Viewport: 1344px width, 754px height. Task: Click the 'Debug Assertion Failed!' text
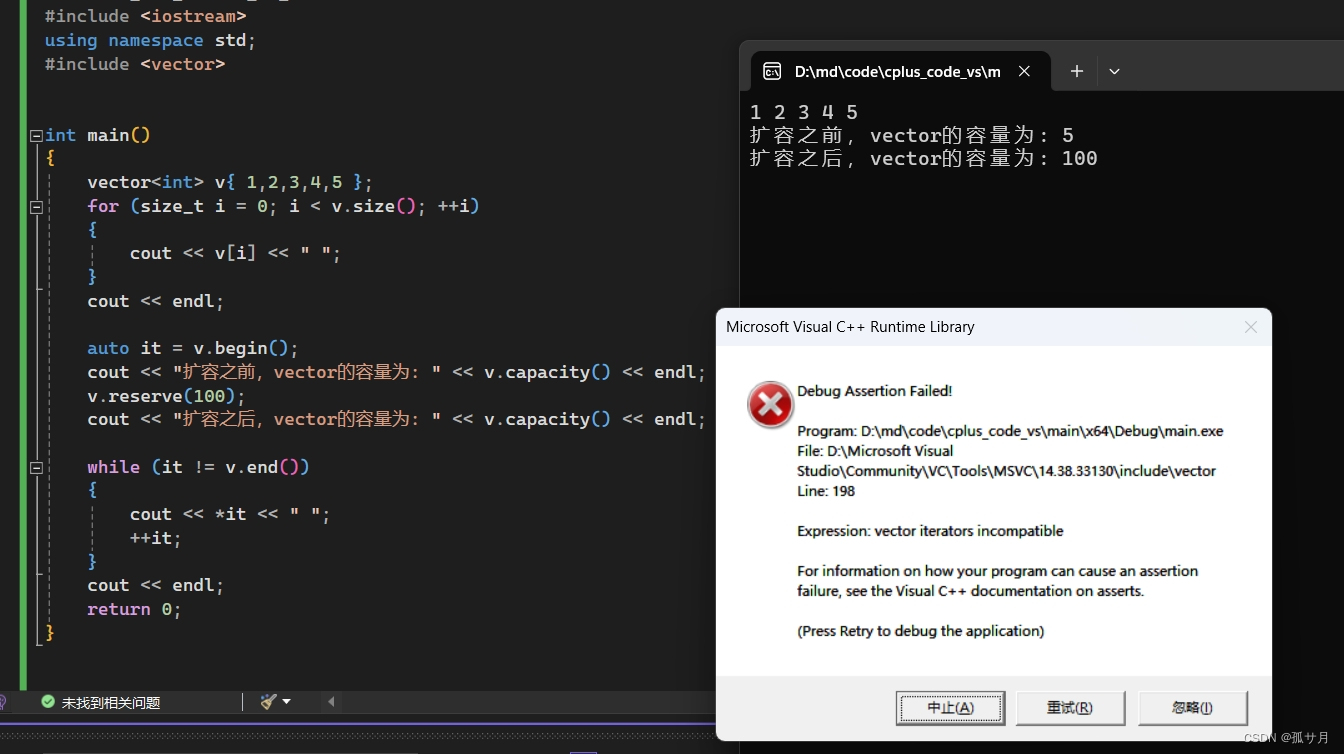(874, 391)
